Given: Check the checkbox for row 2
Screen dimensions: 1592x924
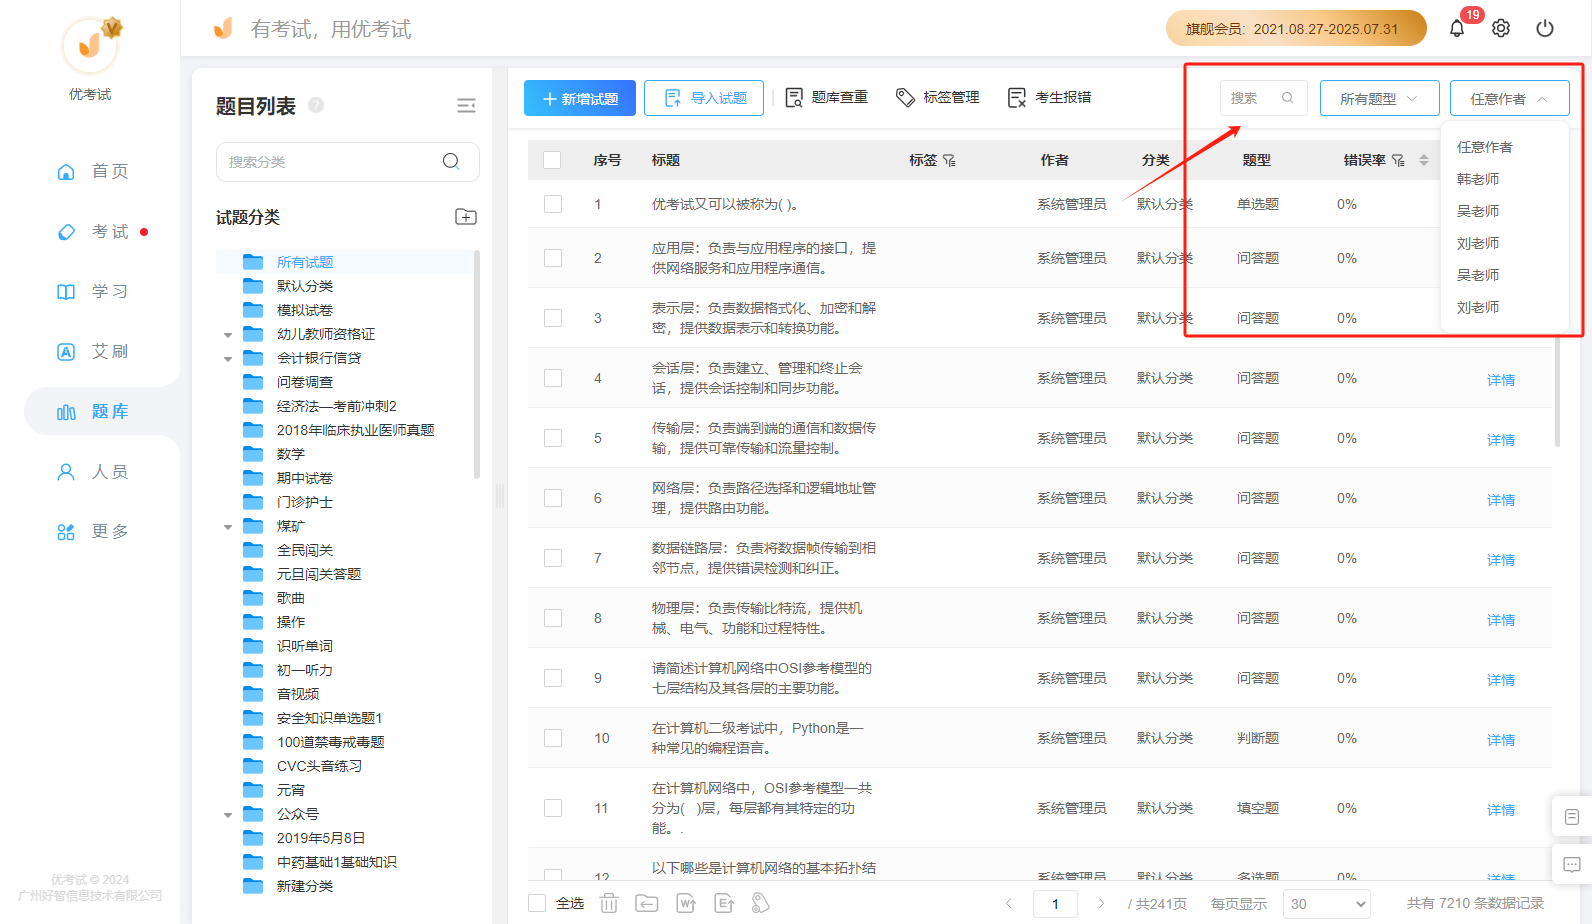Looking at the screenshot, I should tap(553, 258).
